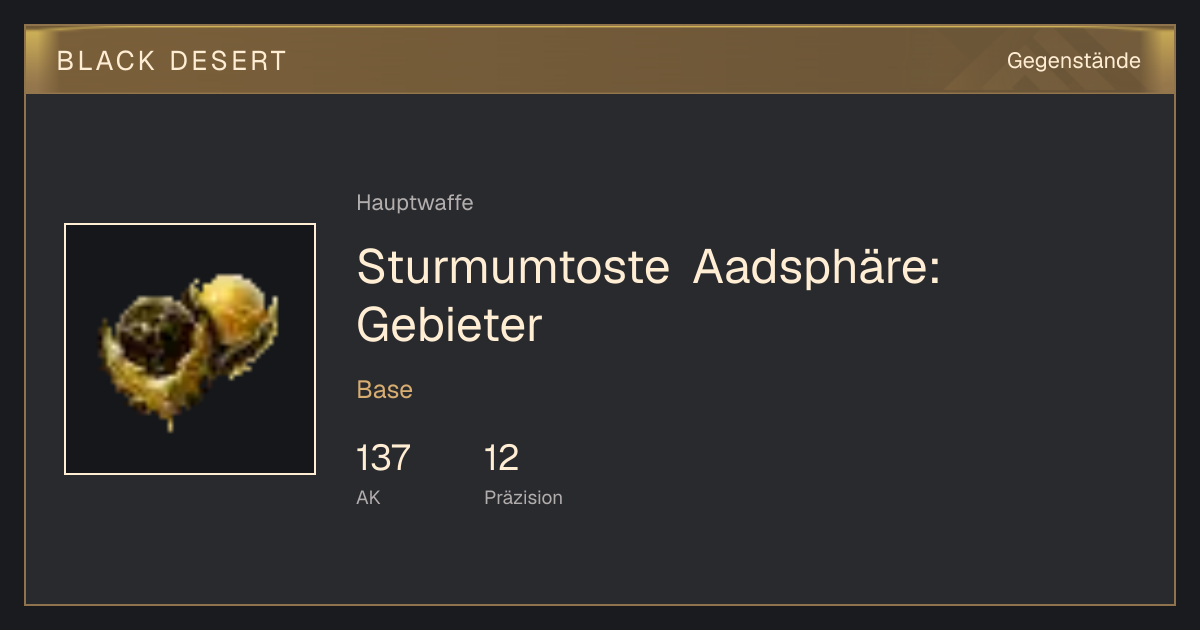
Task: Click the word Sturmumtoste in title
Action: click(513, 267)
